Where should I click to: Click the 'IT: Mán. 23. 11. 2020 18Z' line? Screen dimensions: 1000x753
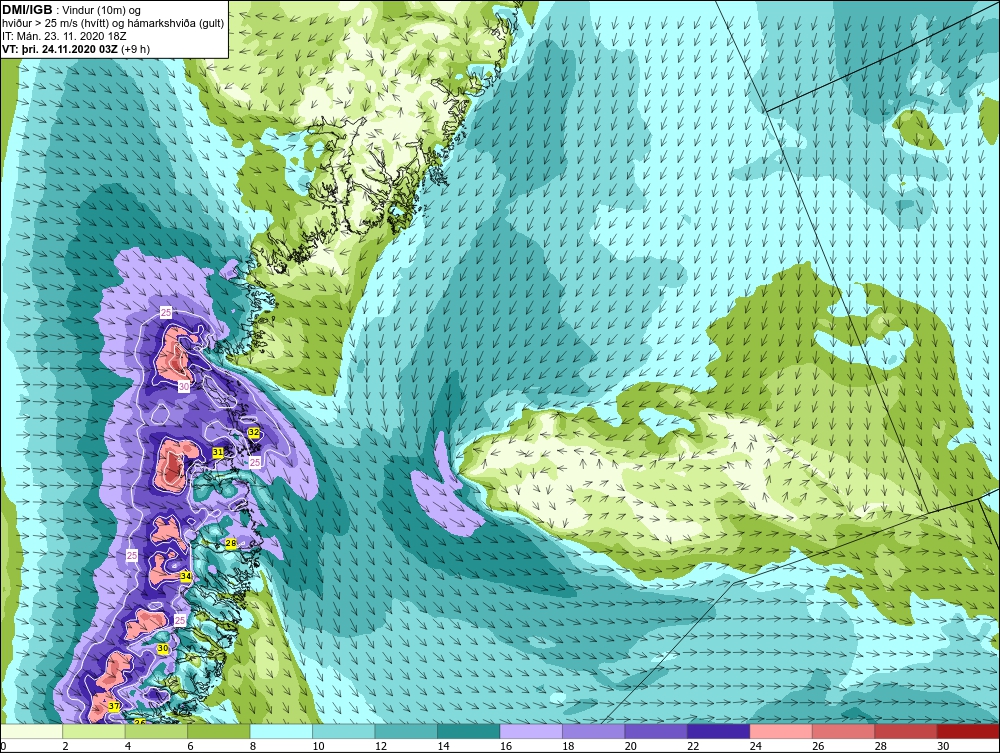64,36
